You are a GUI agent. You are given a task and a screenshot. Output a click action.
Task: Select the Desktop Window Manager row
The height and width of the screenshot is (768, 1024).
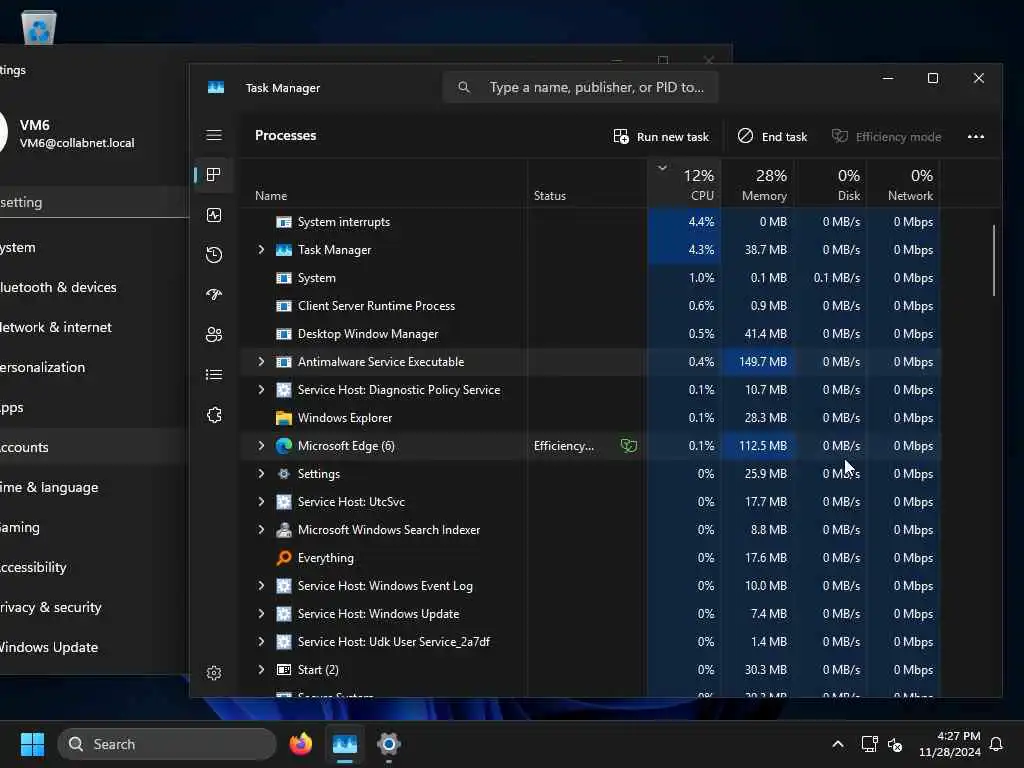point(590,334)
